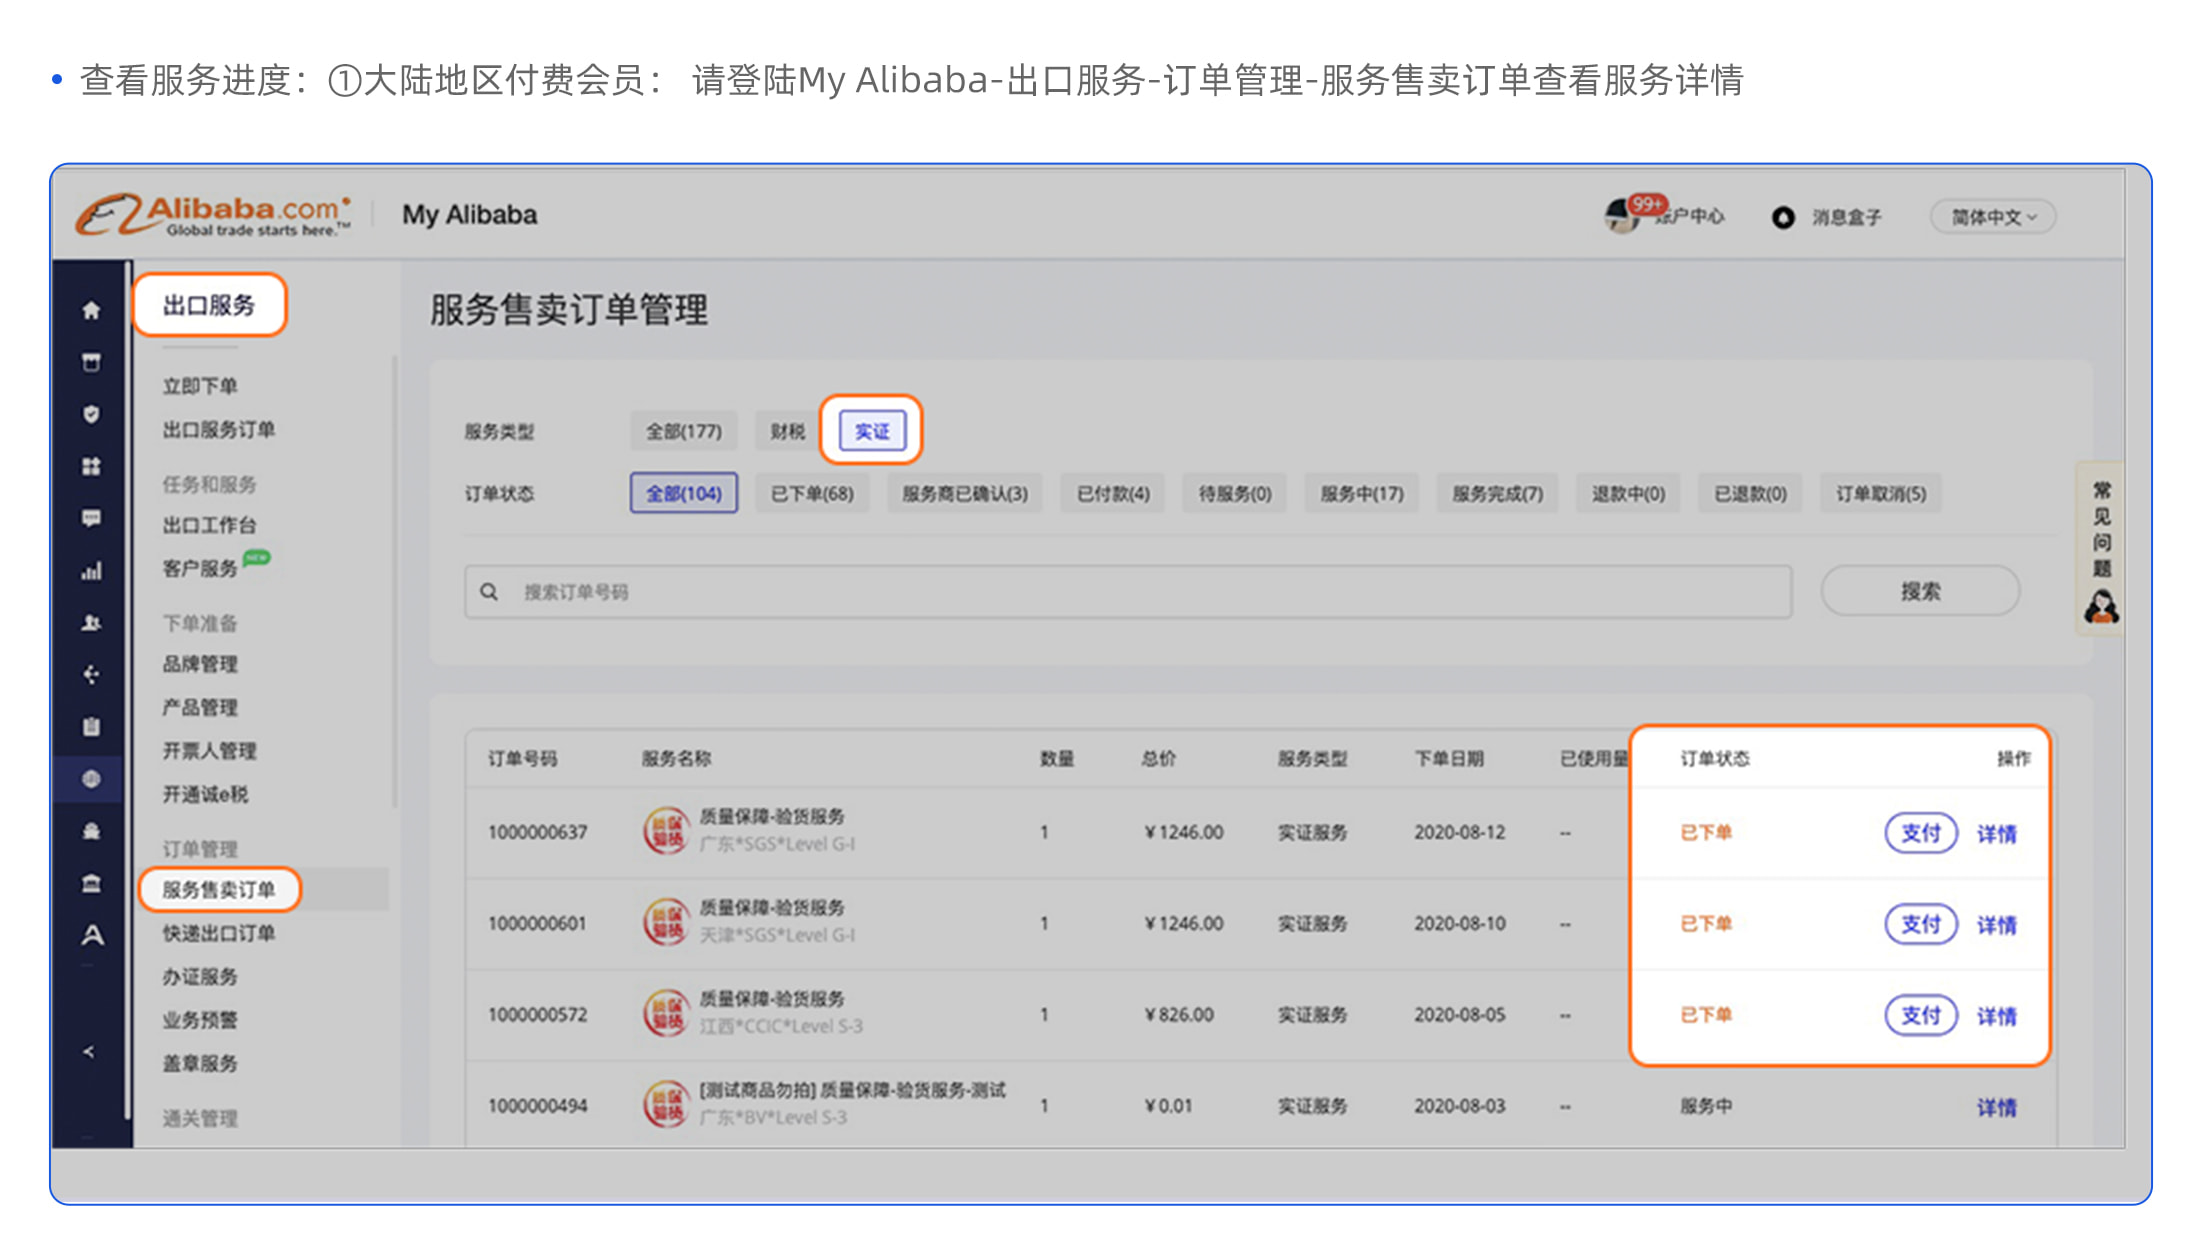Open 详情 link for order 1000000494
Screen dimensions: 2200x1256
(x=1996, y=1107)
